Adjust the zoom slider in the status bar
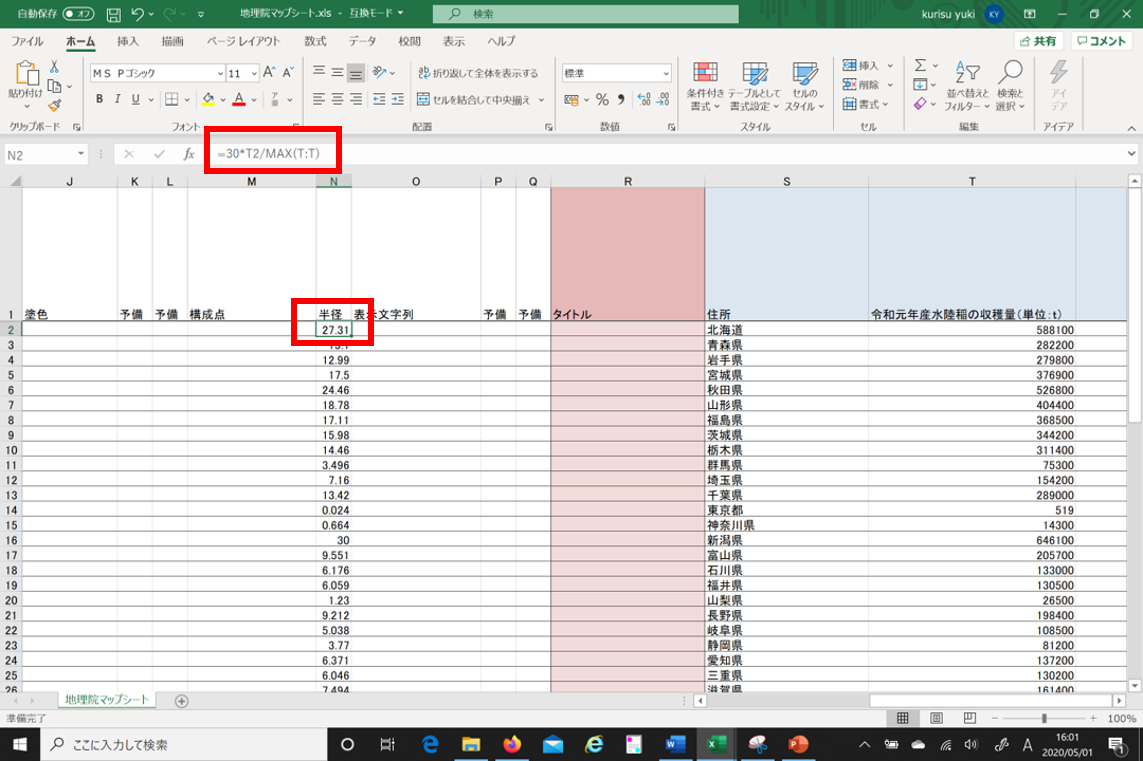The width and height of the screenshot is (1143, 761). 1044,719
